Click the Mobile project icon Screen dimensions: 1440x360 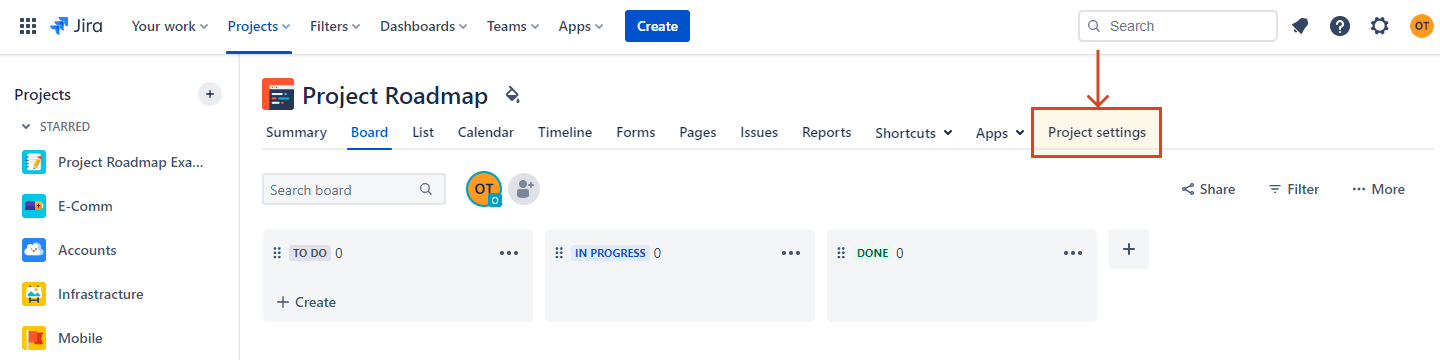tap(34, 338)
